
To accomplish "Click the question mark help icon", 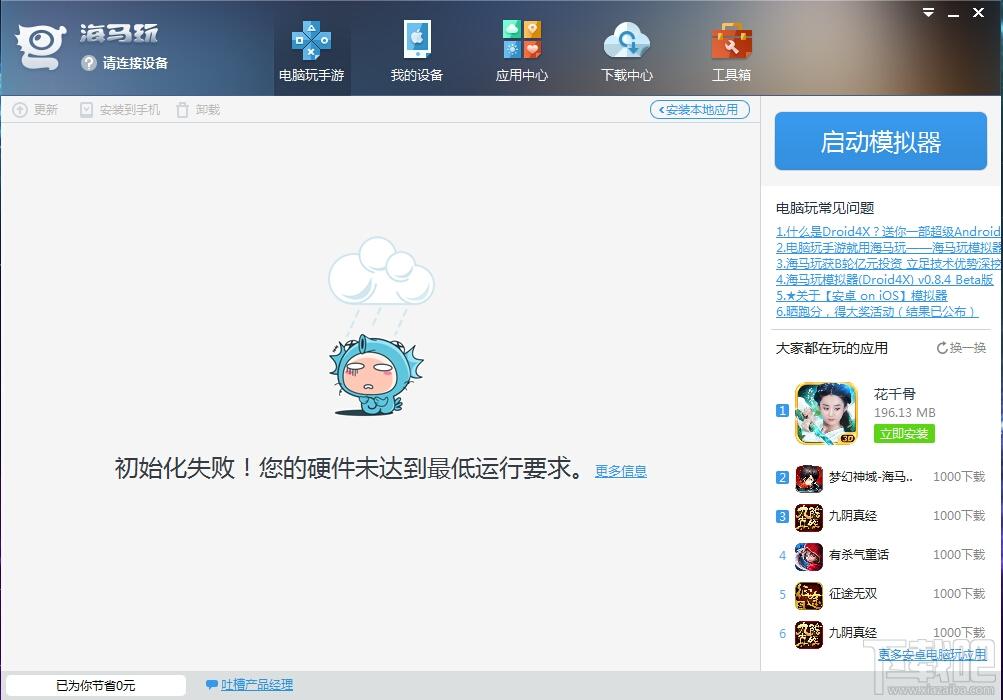I will (x=89, y=63).
